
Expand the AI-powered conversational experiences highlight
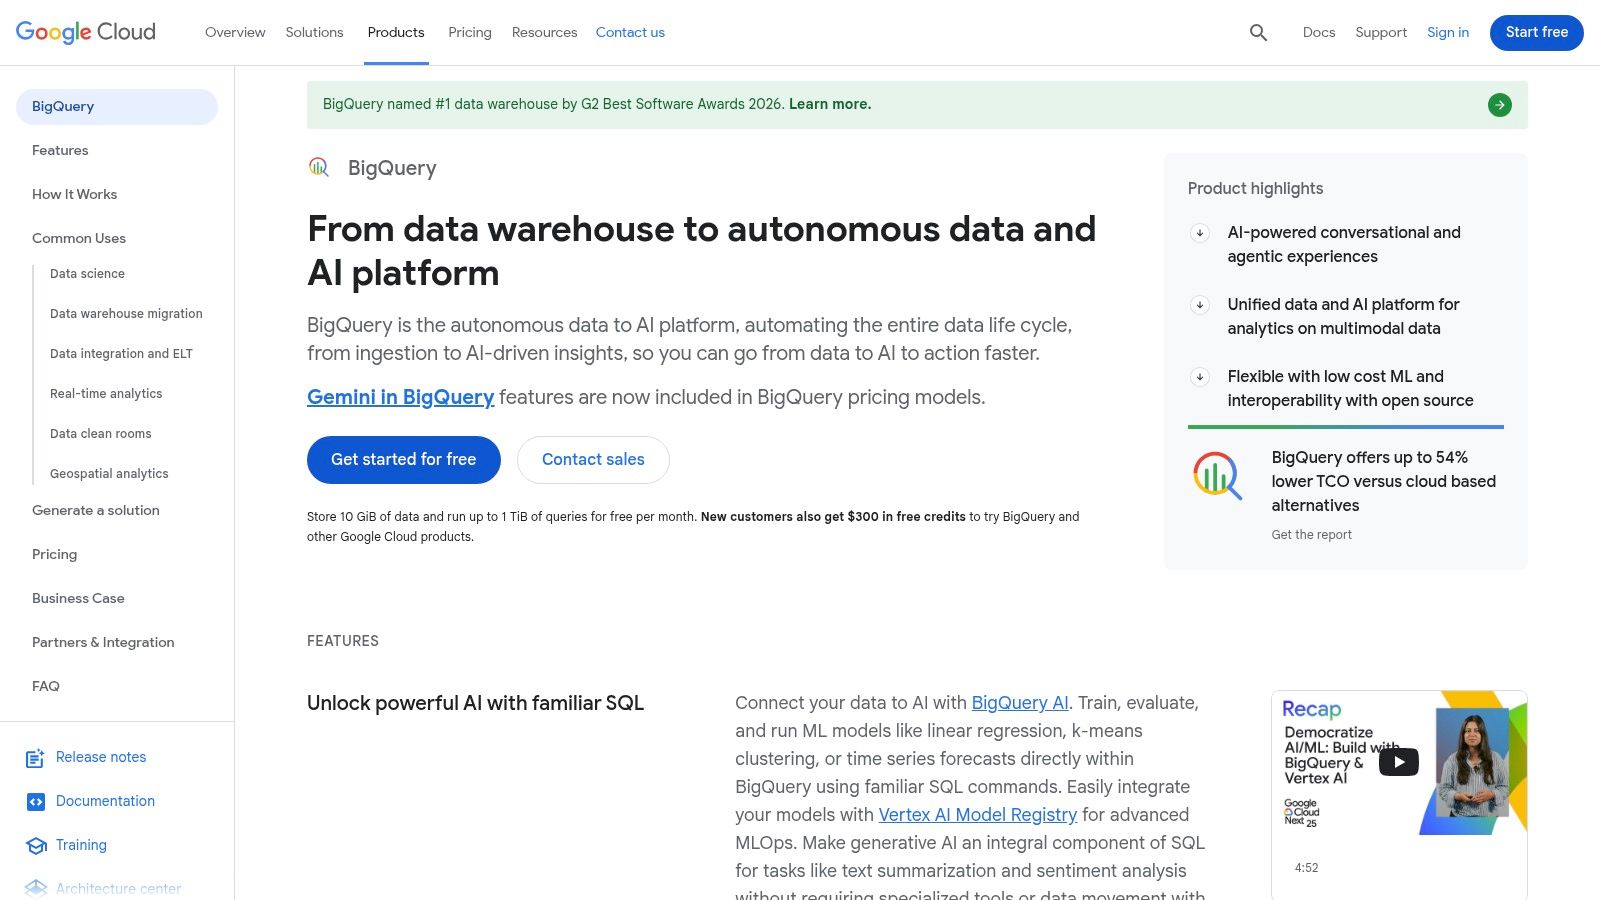coord(1199,233)
